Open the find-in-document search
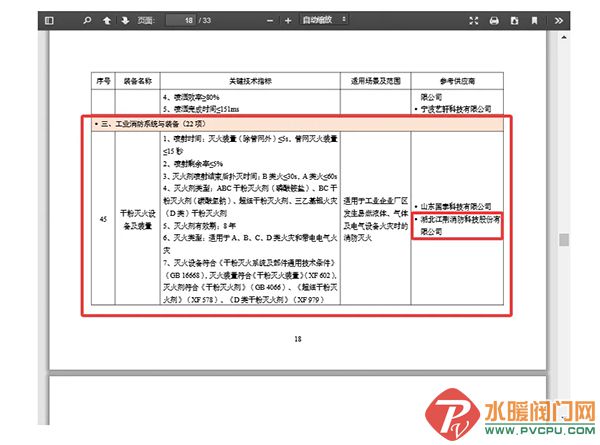The width and height of the screenshot is (600, 445). [x=87, y=20]
